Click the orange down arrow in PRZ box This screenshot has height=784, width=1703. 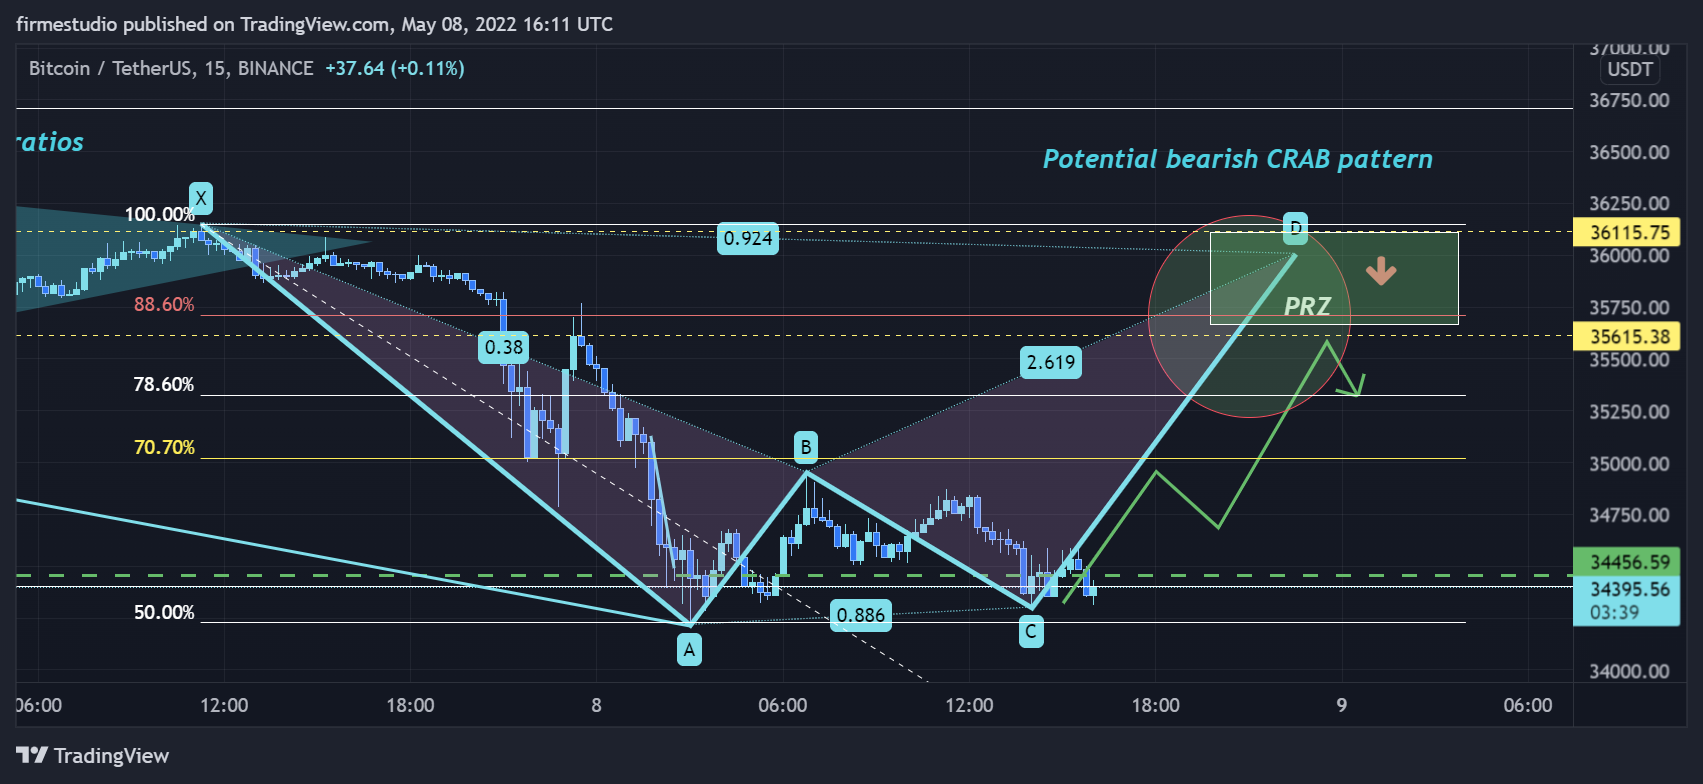point(1381,270)
